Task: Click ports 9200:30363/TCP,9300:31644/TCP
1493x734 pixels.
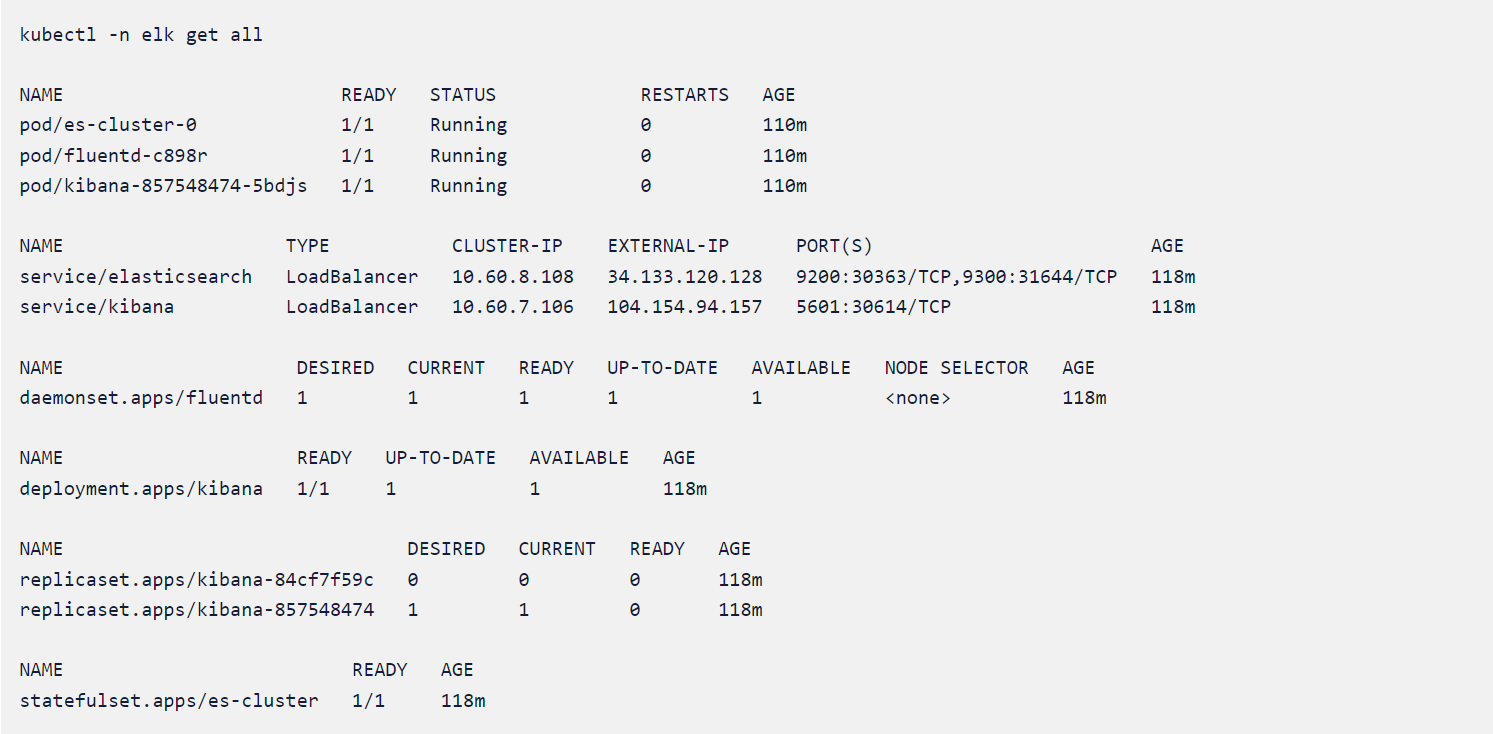Action: (957, 277)
